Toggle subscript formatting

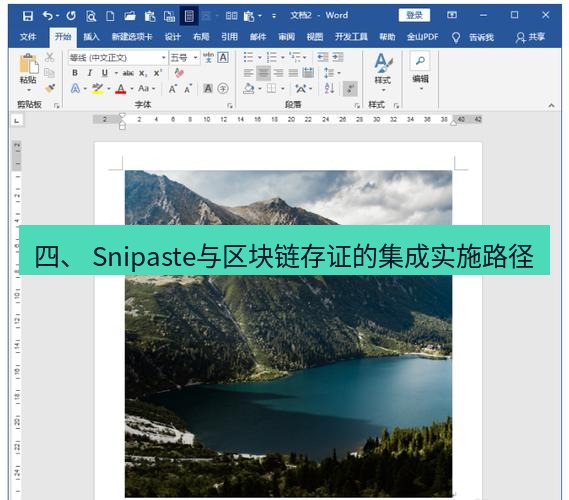(143, 73)
